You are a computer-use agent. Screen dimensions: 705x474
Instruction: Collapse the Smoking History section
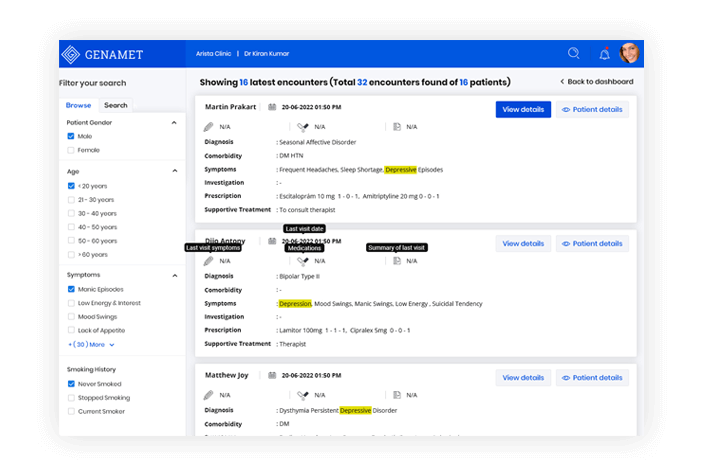tap(174, 371)
